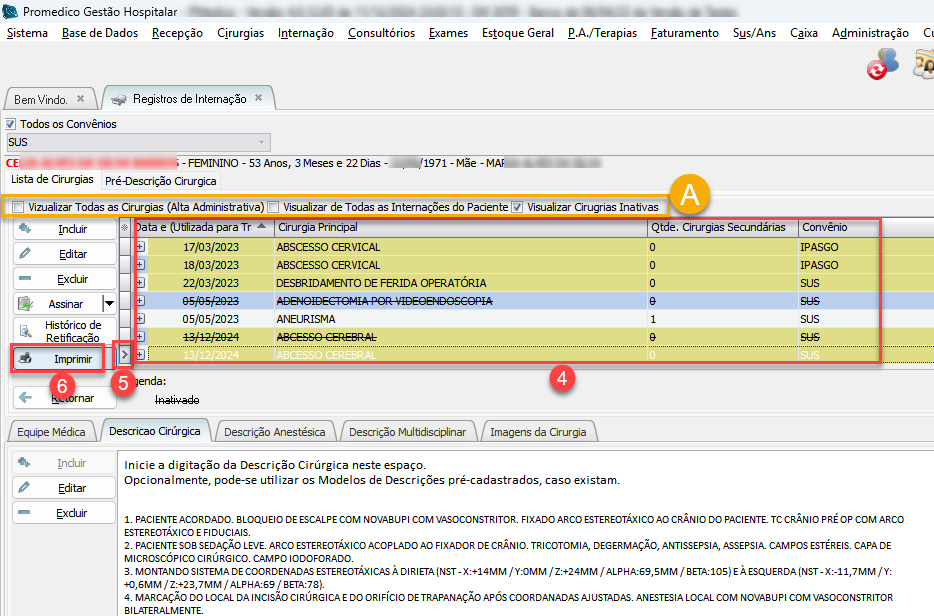Close the Registros de Internação tab
Image resolution: width=934 pixels, height=616 pixels.
(x=258, y=99)
